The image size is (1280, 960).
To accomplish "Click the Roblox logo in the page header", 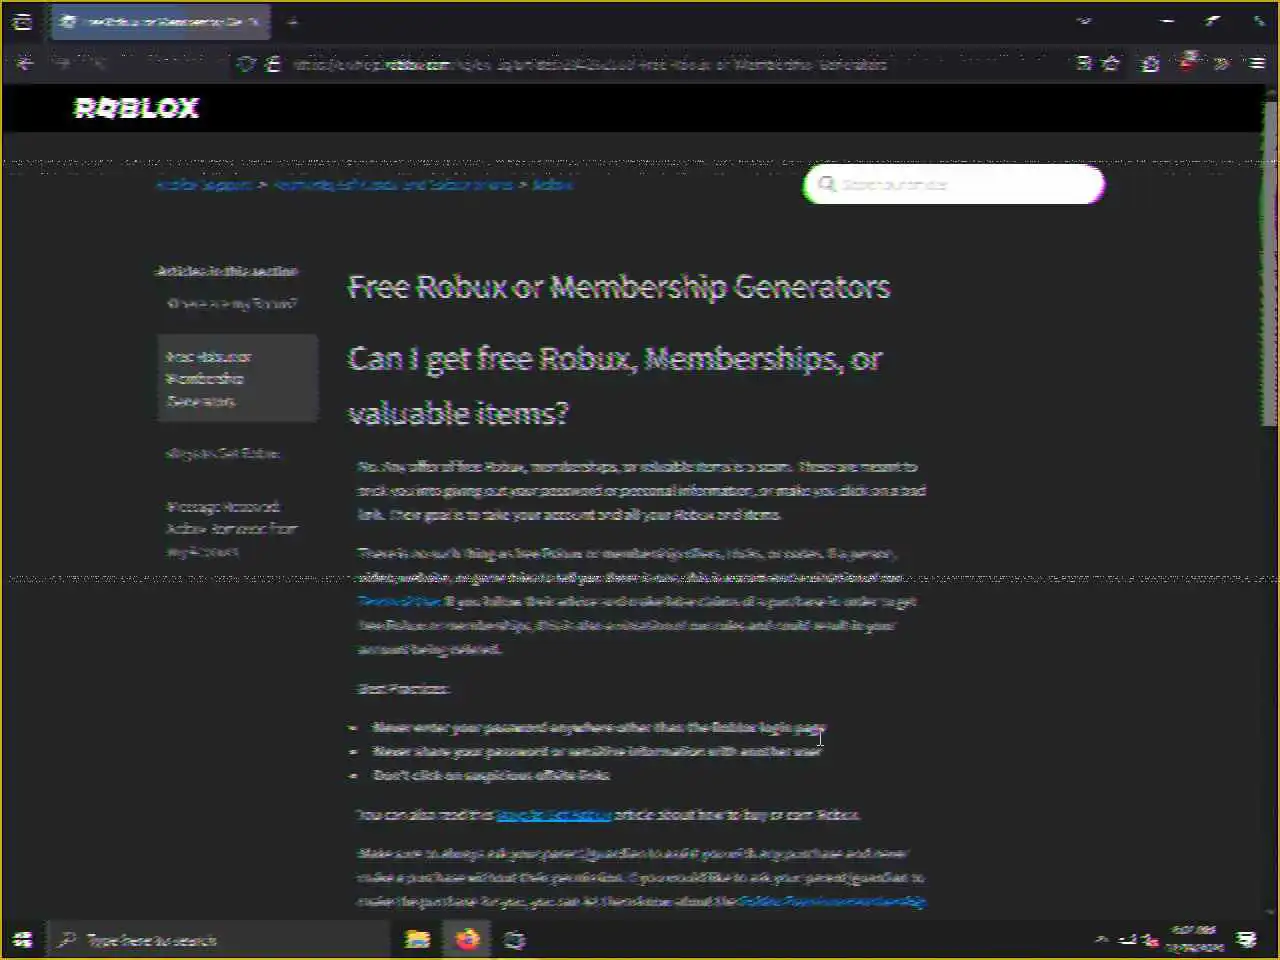I will click(137, 108).
